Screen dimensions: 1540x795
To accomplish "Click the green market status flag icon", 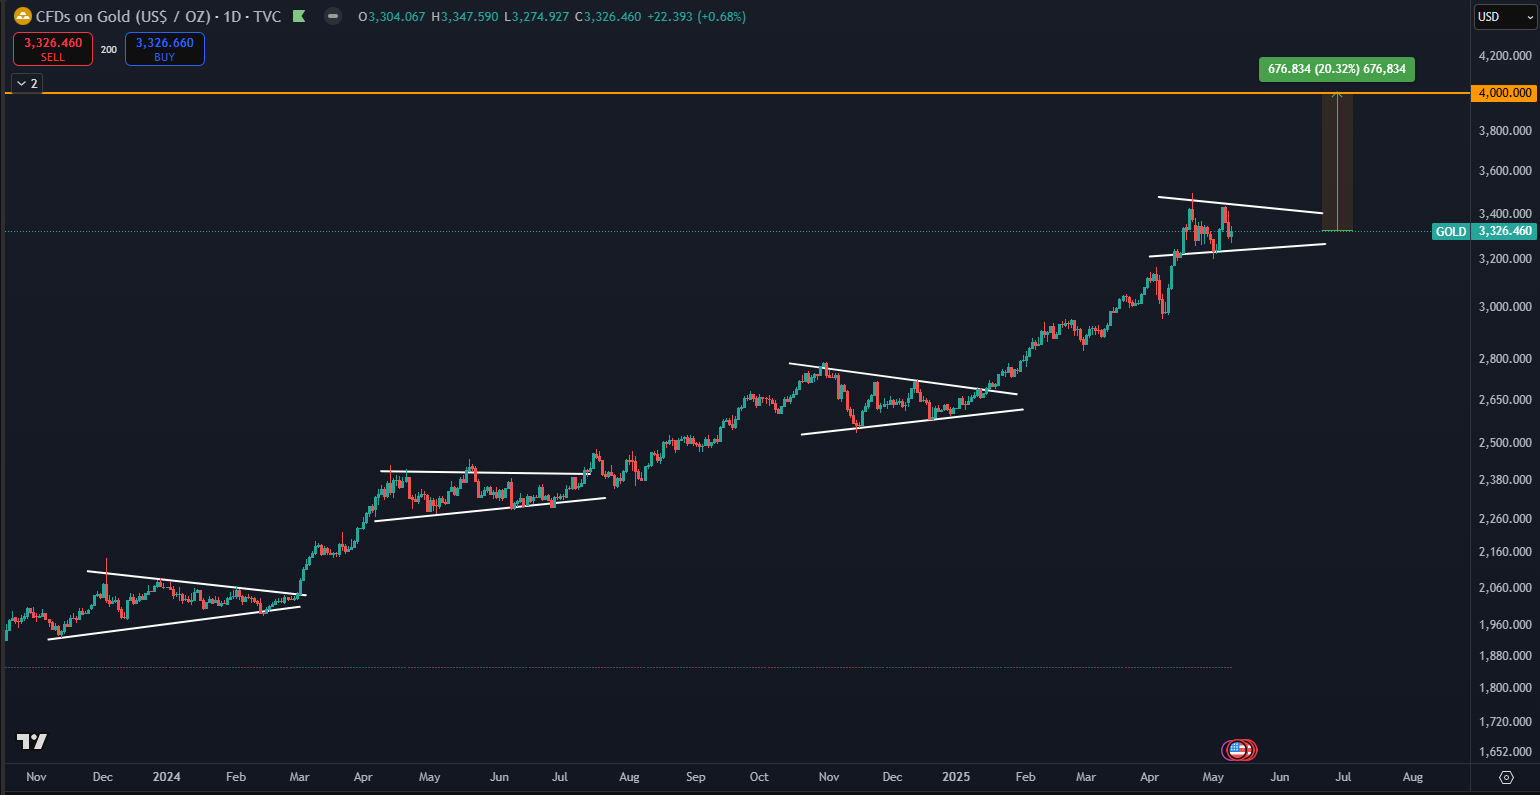I will coord(299,16).
